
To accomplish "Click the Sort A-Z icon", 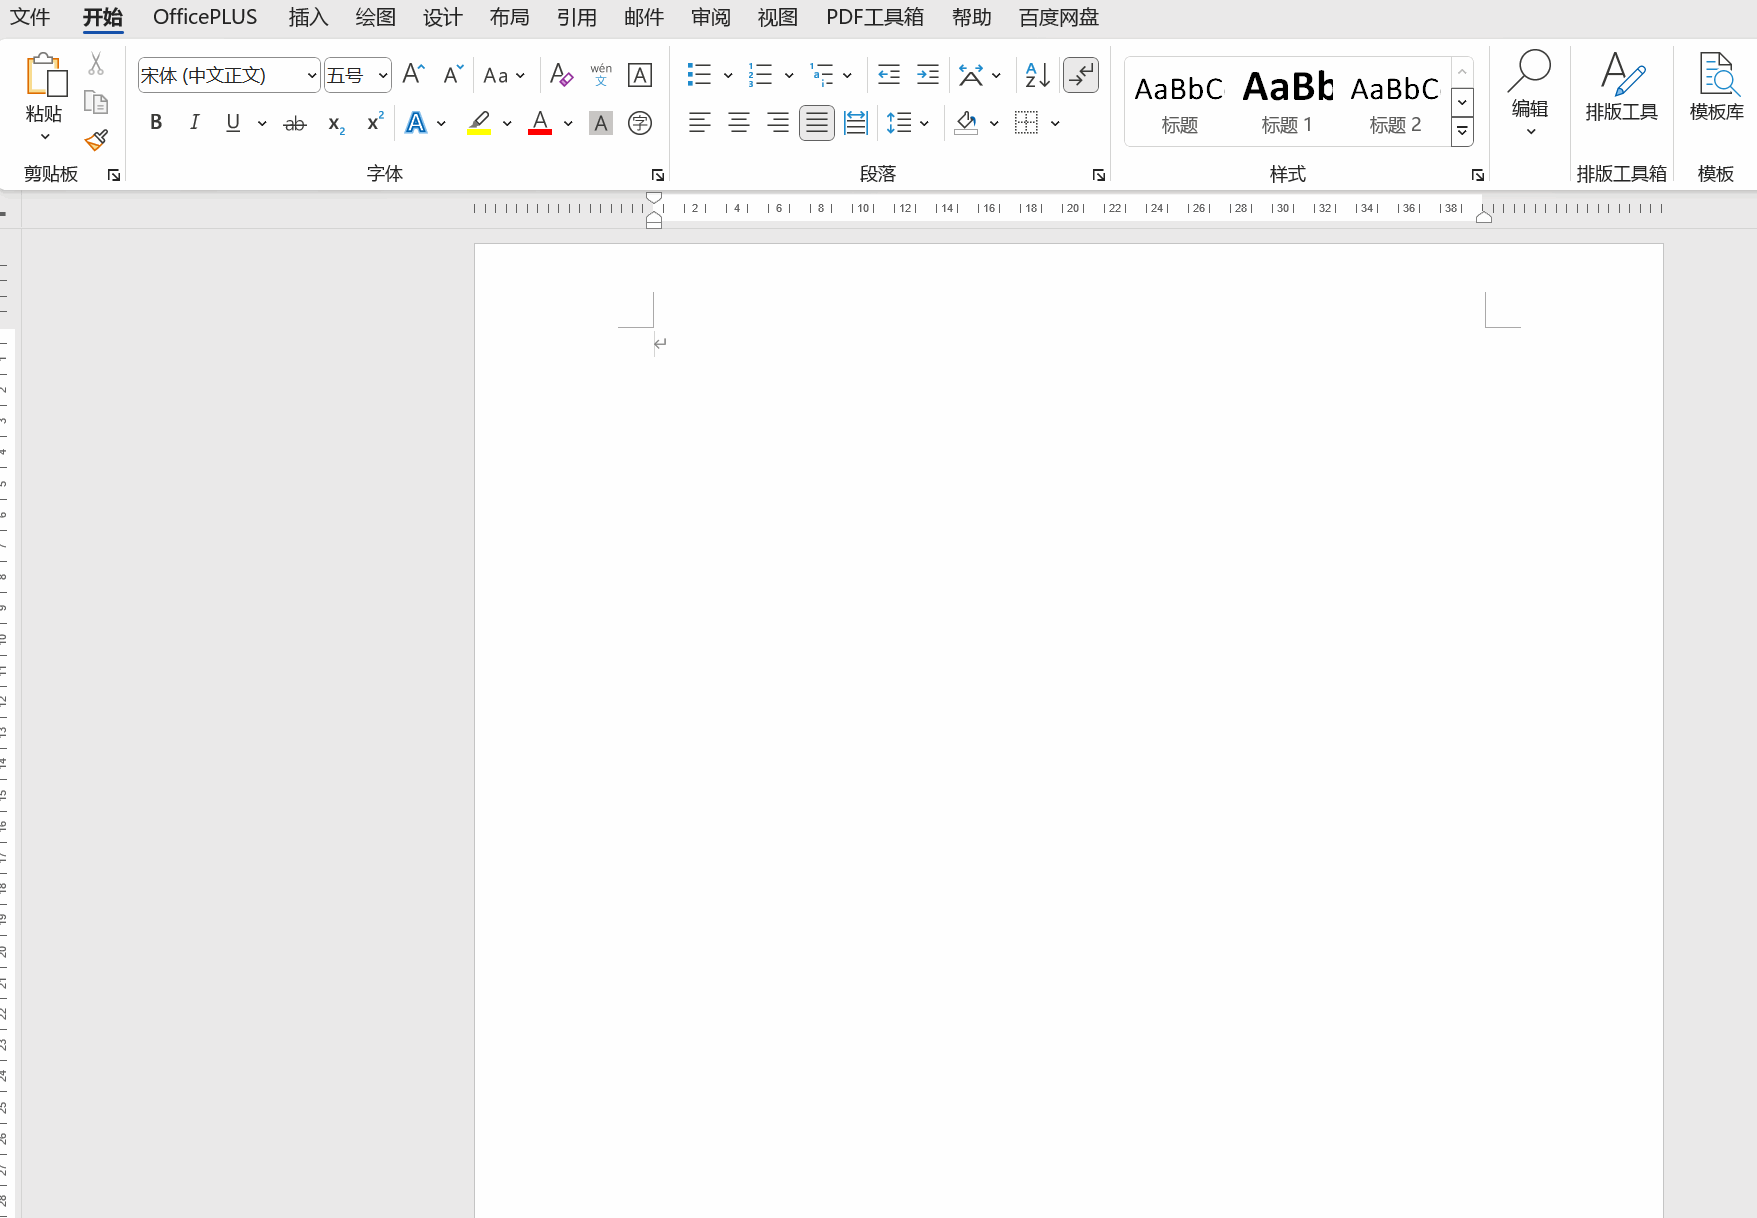I will click(1037, 75).
